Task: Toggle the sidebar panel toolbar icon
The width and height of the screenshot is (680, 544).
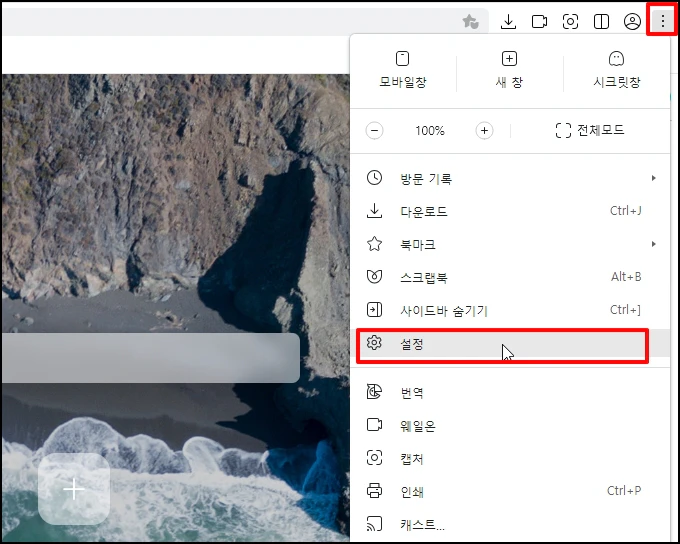Action: coord(602,21)
